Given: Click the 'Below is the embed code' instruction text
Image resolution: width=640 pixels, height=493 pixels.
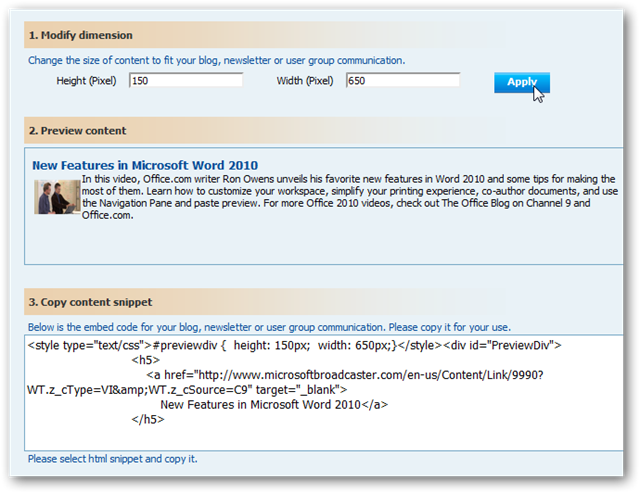Looking at the screenshot, I should click(269, 327).
